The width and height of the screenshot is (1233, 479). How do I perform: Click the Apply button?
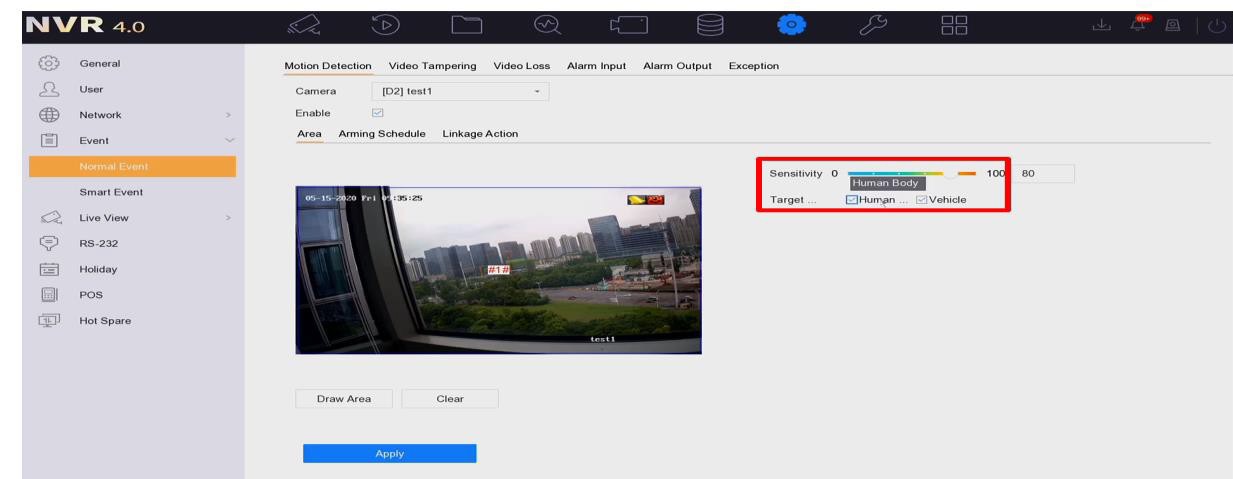point(389,453)
